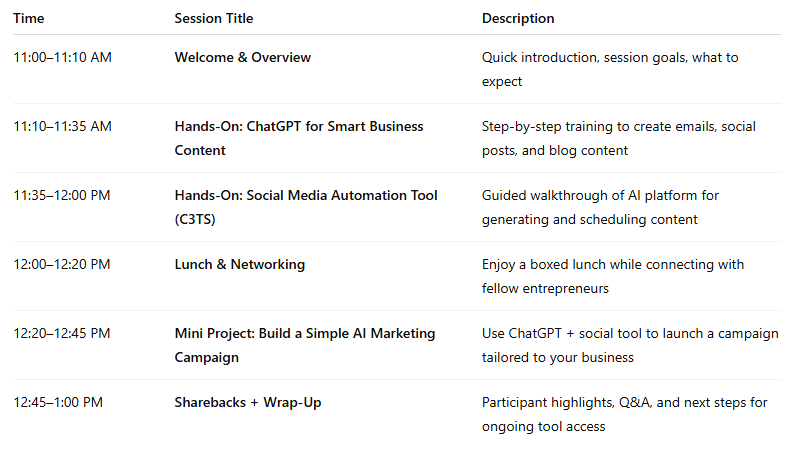The image size is (797, 462).
Task: Select the 11:00–11:10 AM time cell
Action: coord(62,58)
